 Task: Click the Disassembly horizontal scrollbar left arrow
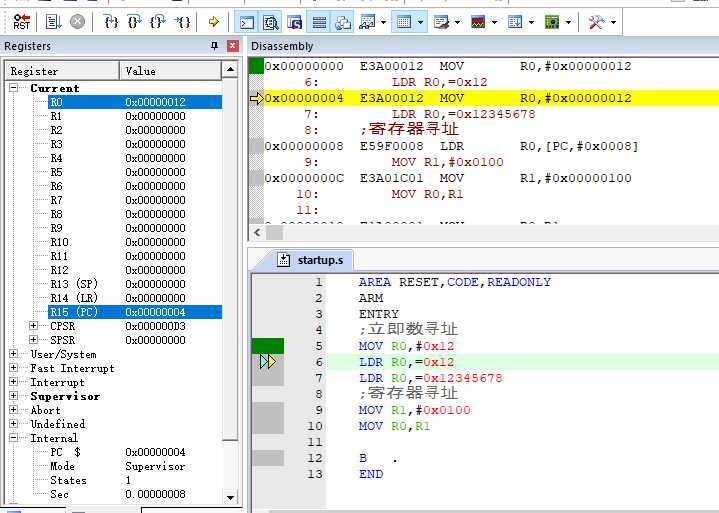(x=258, y=232)
